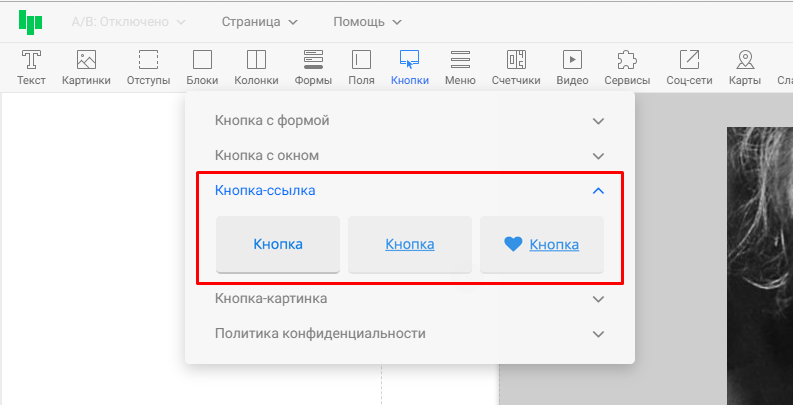This screenshot has width=793, height=405.
Task: Open the Соц-сети tool
Action: [x=689, y=66]
